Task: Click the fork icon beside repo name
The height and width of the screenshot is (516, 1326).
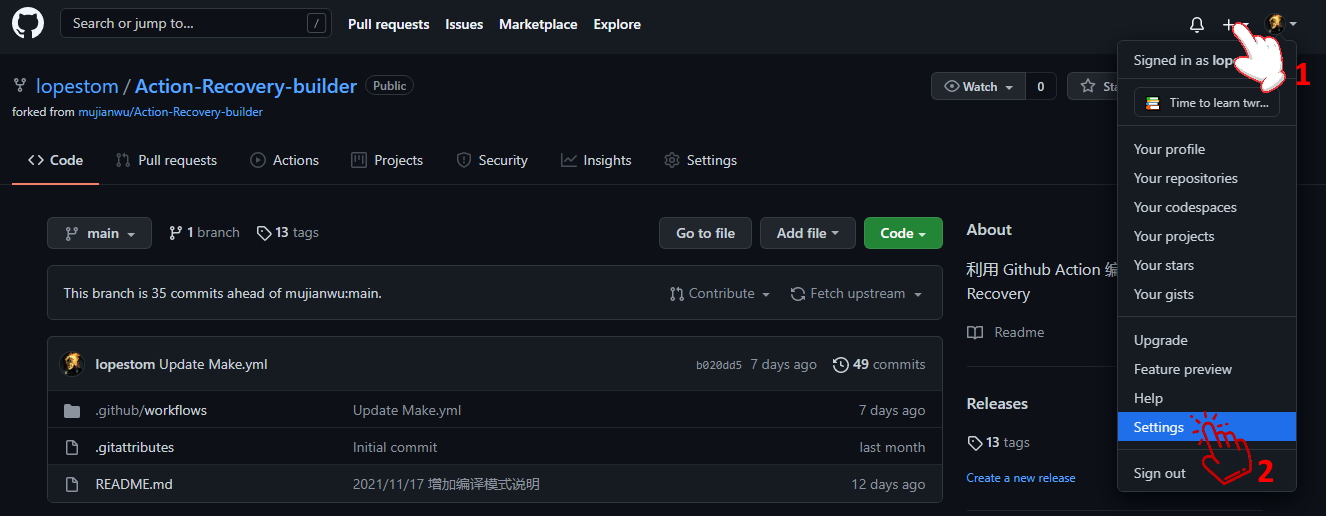Action: [19, 86]
